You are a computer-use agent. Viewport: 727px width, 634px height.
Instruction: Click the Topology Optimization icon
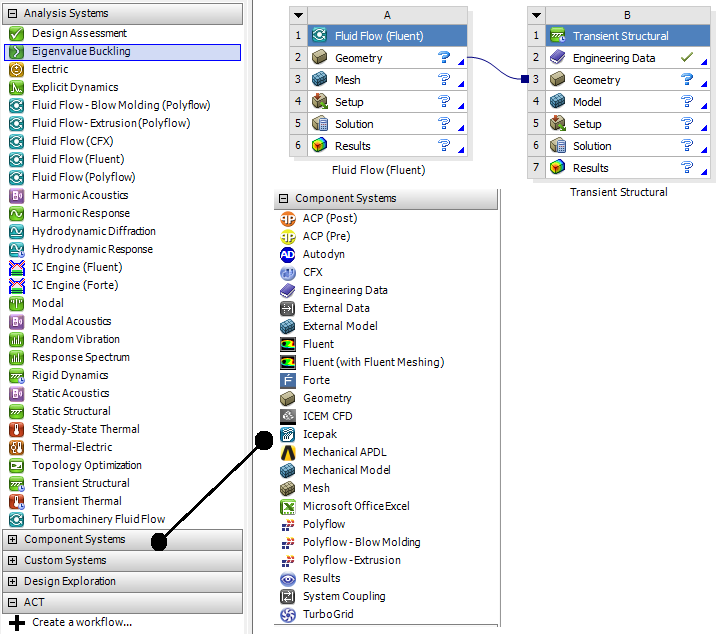pos(16,466)
